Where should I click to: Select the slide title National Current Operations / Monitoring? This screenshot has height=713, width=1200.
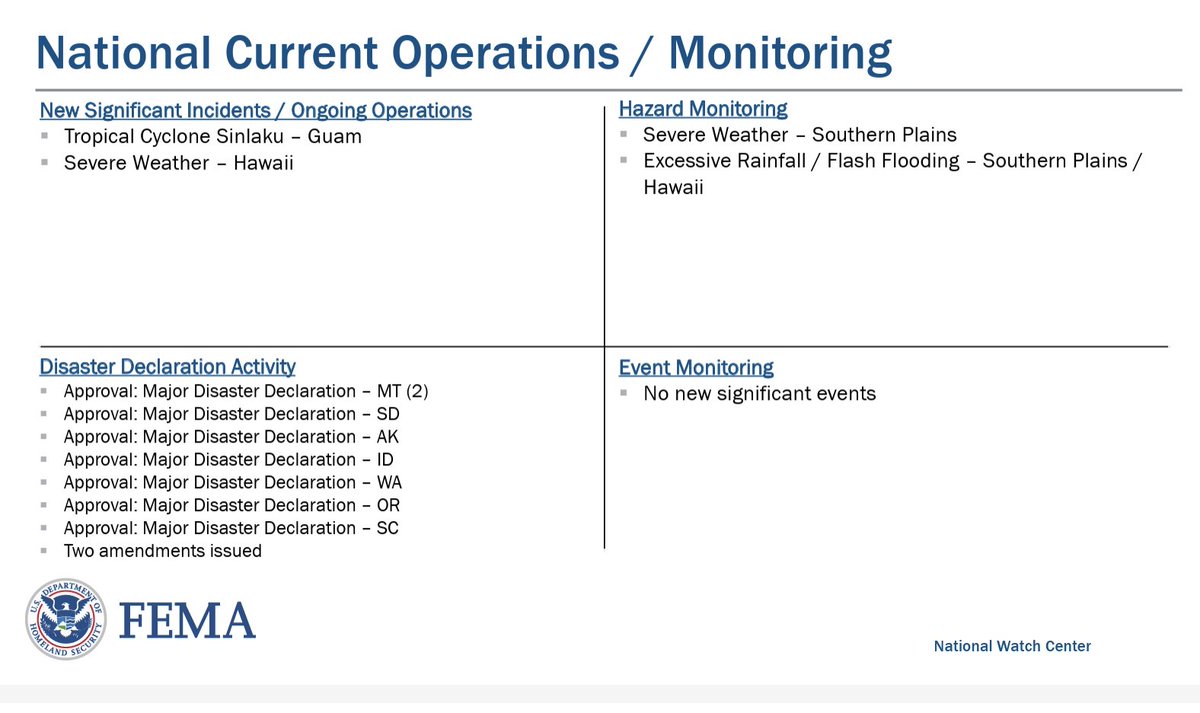pyautogui.click(x=464, y=53)
